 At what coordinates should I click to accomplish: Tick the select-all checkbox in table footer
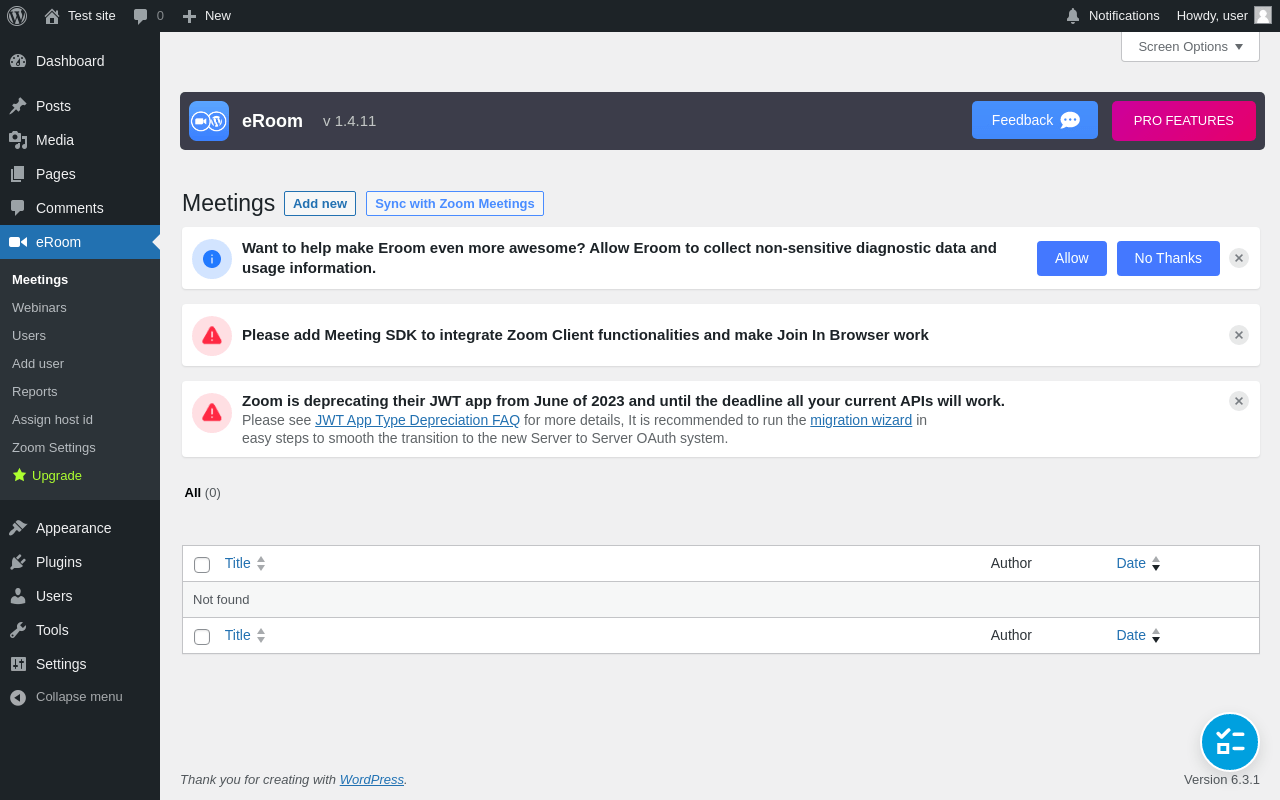click(202, 637)
